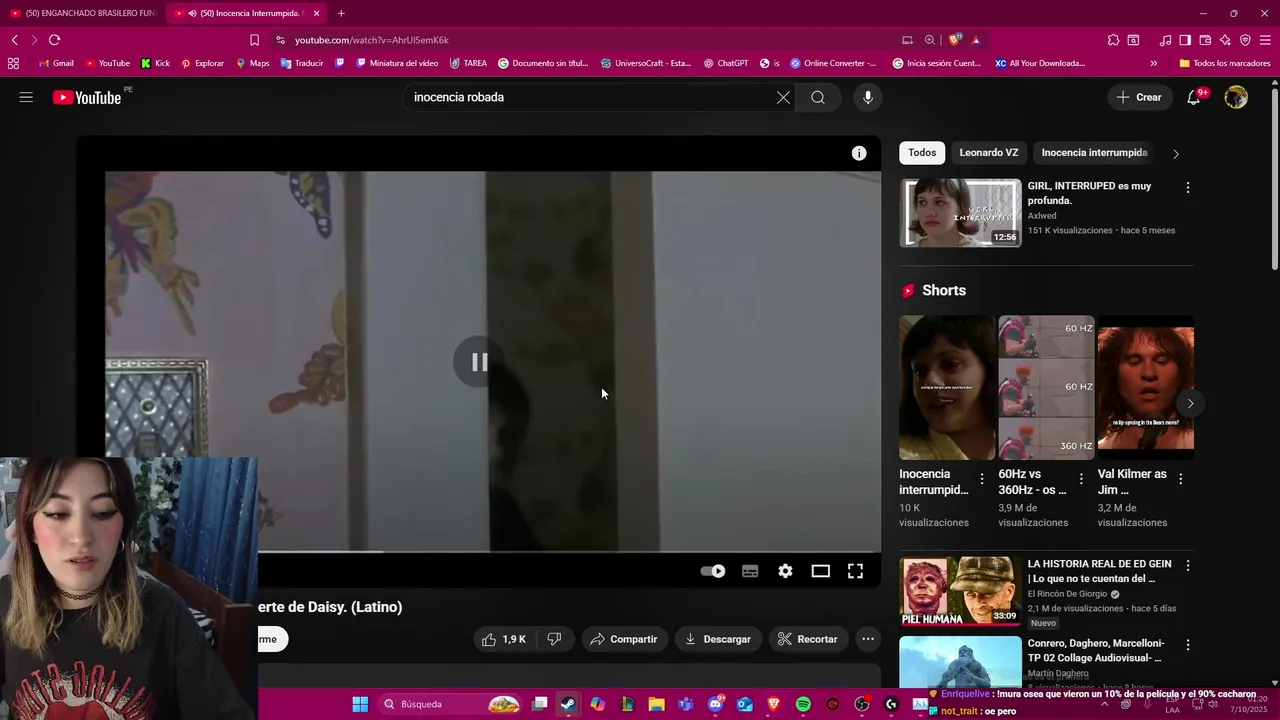Click the Crear button
This screenshot has height=720, width=1280.
click(1139, 97)
